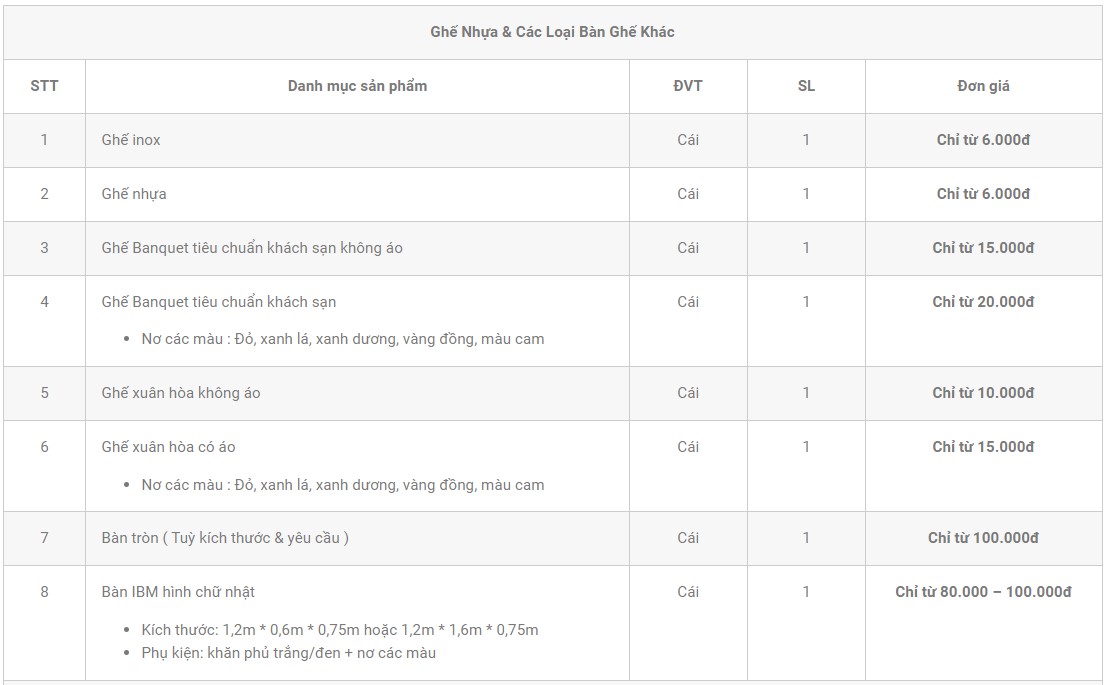Select "Bàn IBM hình chữ nhật" text

tap(178, 592)
